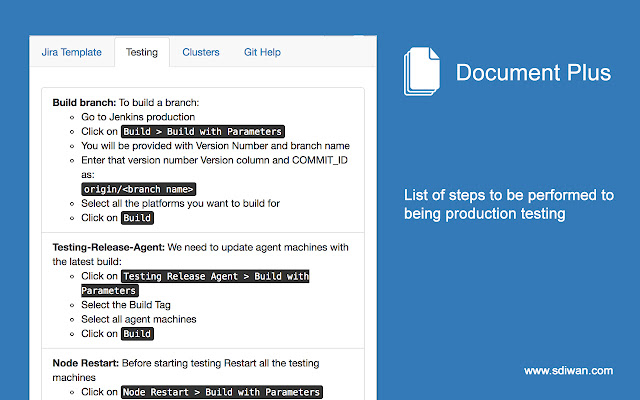Open the Git Help tab
640x400 pixels.
click(x=262, y=52)
